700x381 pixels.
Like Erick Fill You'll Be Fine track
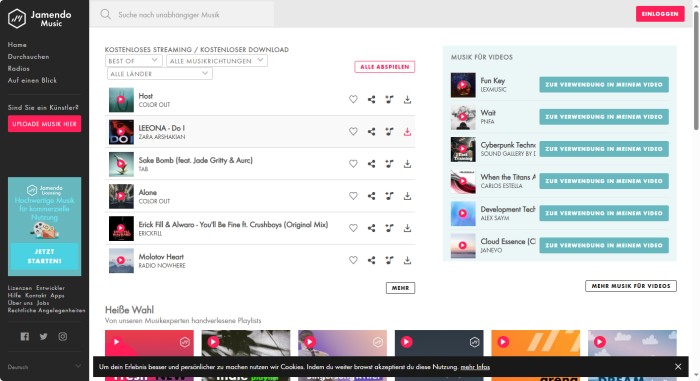click(x=353, y=228)
